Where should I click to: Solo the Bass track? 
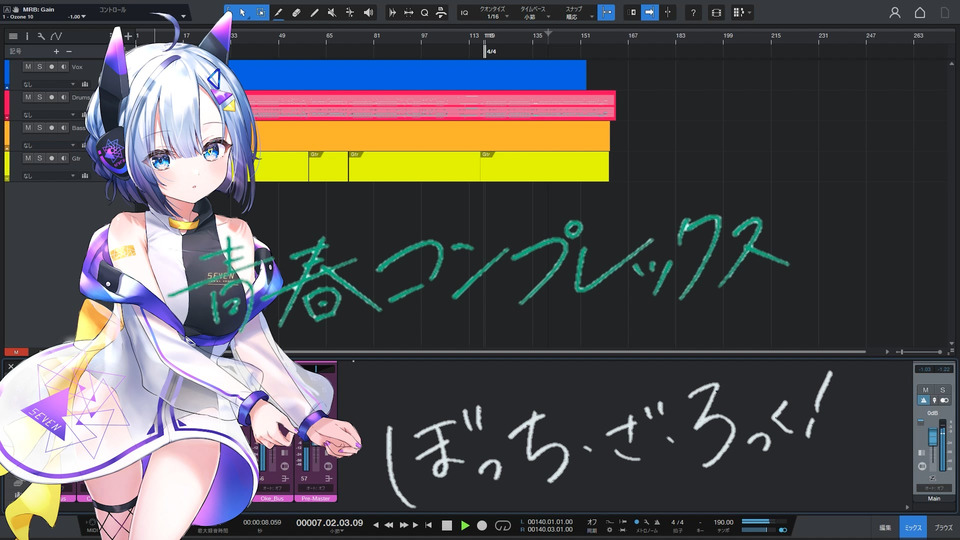[x=40, y=128]
